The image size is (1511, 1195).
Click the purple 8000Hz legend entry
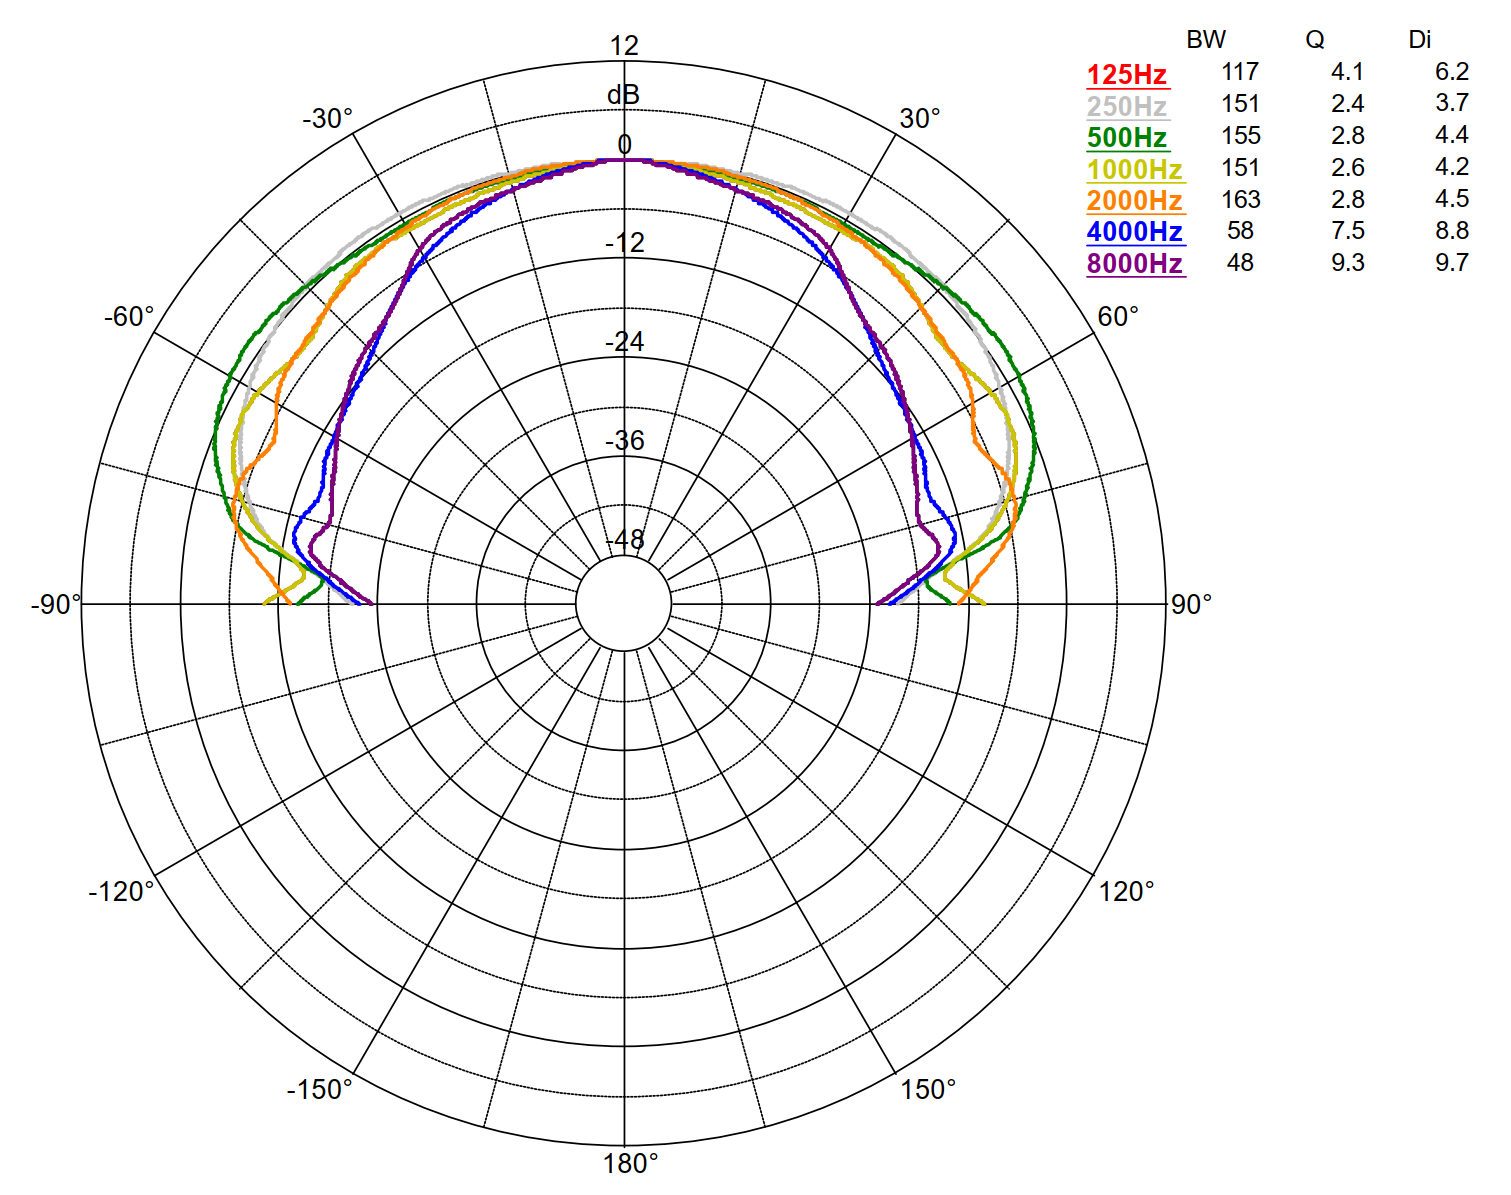click(1135, 264)
